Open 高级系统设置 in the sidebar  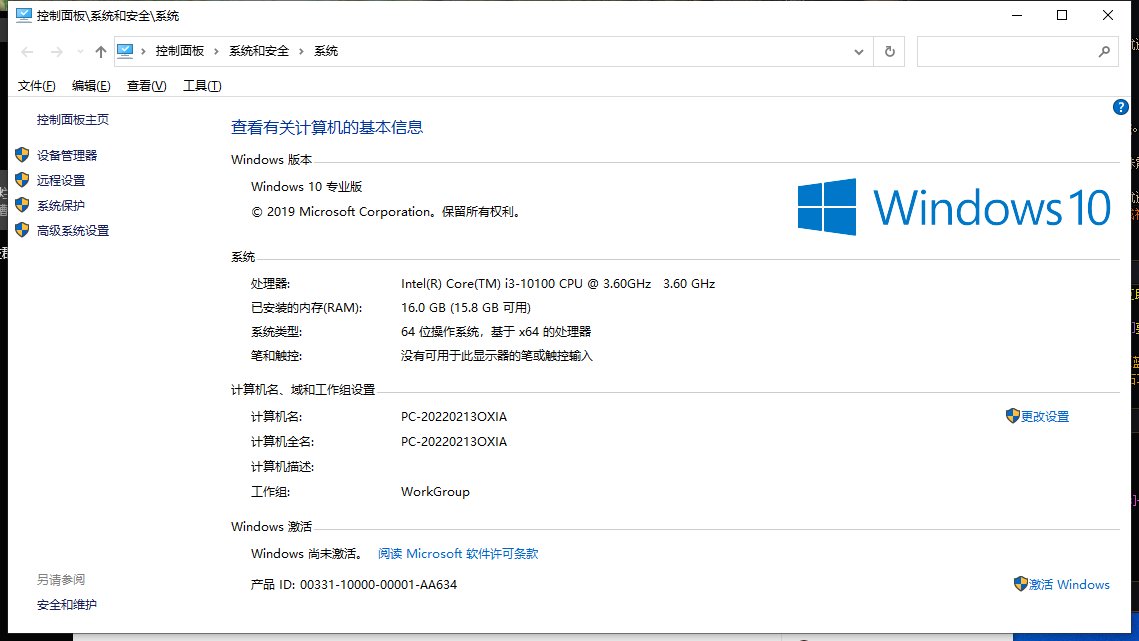(x=73, y=230)
